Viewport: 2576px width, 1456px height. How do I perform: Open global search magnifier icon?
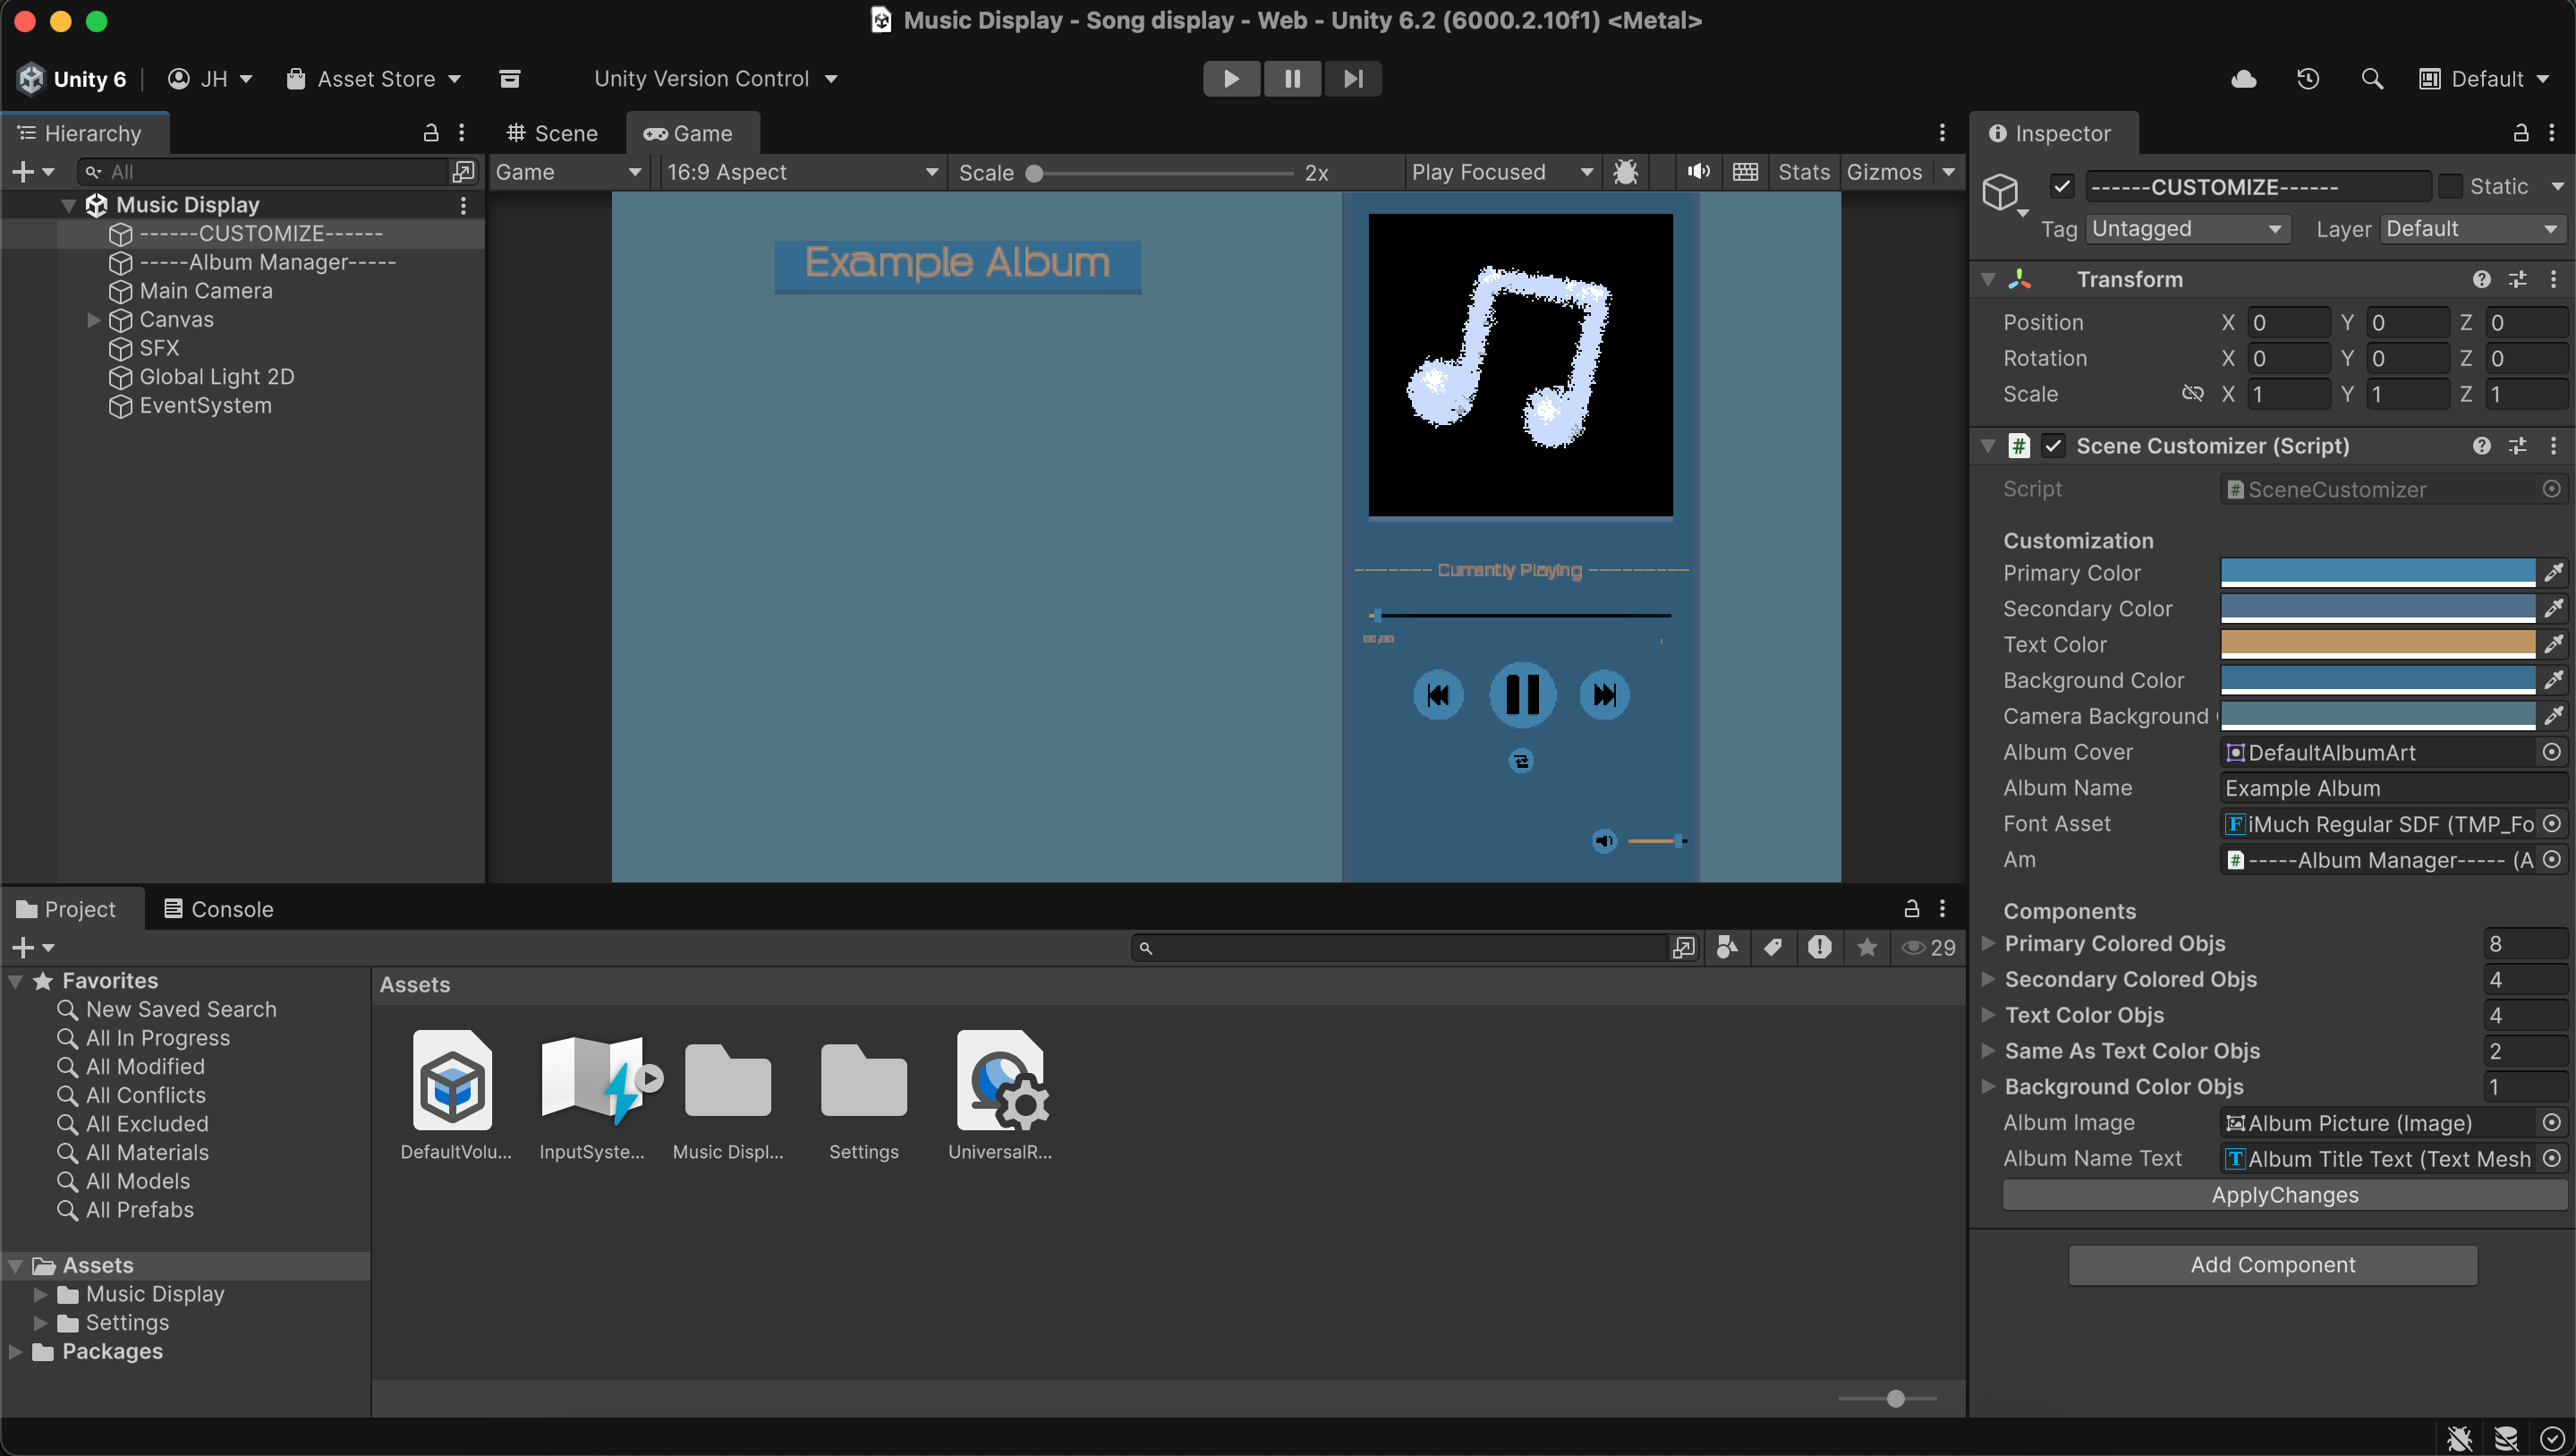click(x=2371, y=79)
